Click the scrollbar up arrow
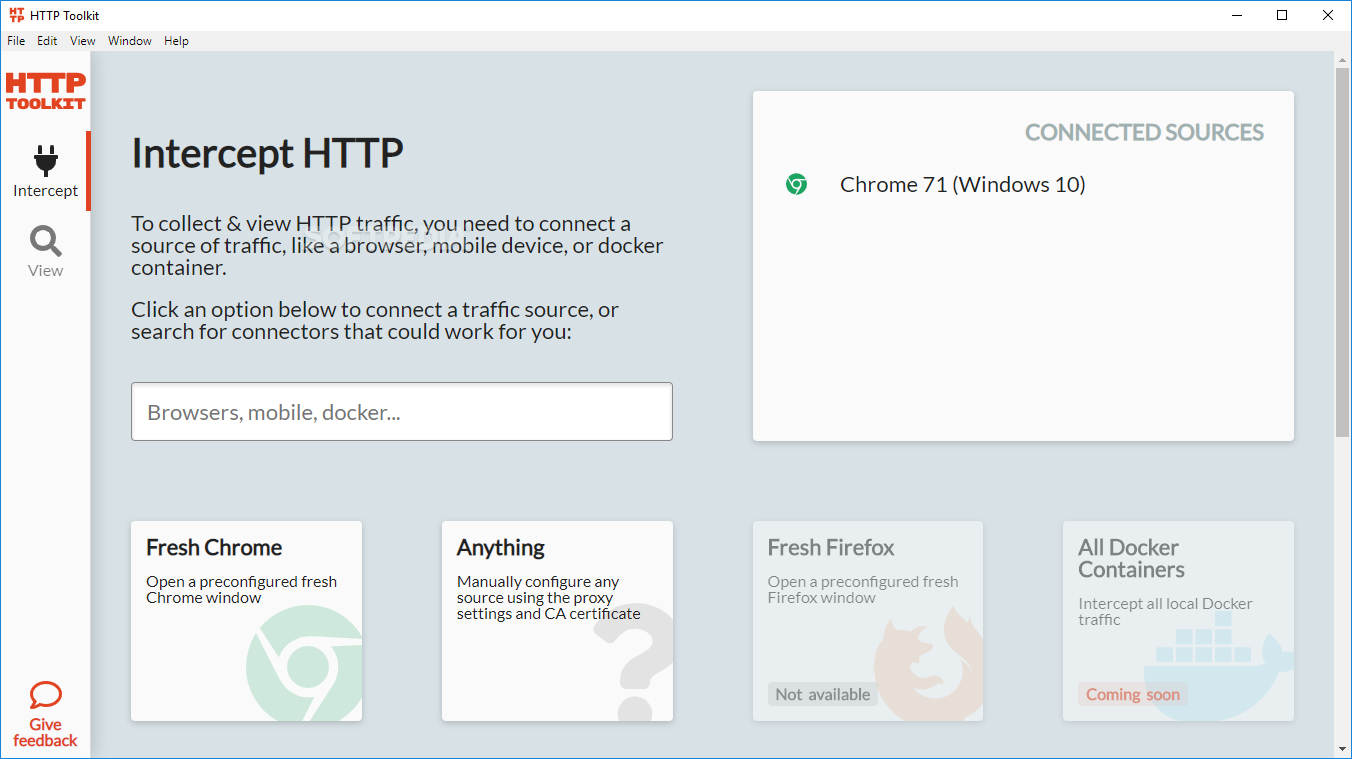Viewport: 1352px width, 759px height. [x=1343, y=60]
